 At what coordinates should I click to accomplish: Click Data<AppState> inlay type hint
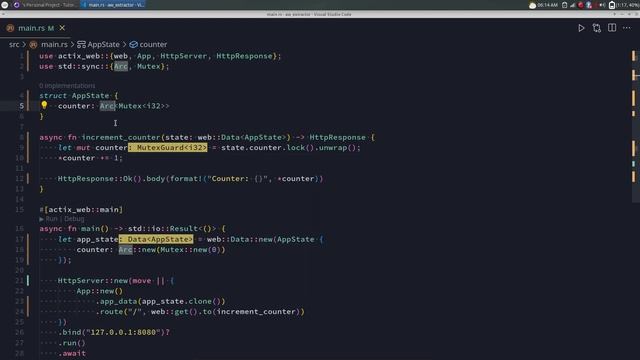coord(156,239)
